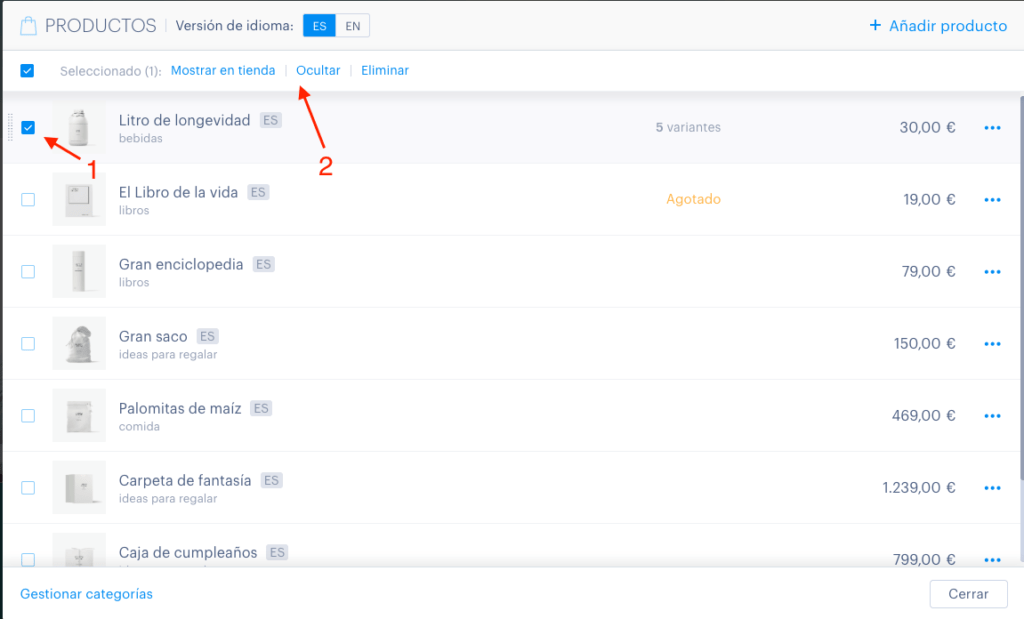
Task: Click Mostrar en tienda action
Action: 223,70
